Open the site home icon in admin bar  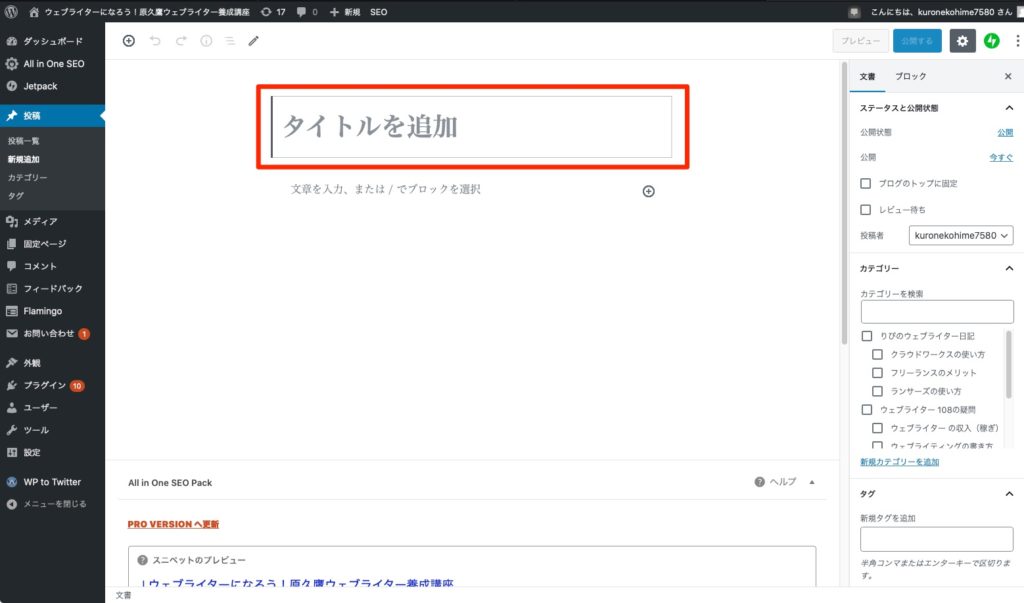coord(34,12)
